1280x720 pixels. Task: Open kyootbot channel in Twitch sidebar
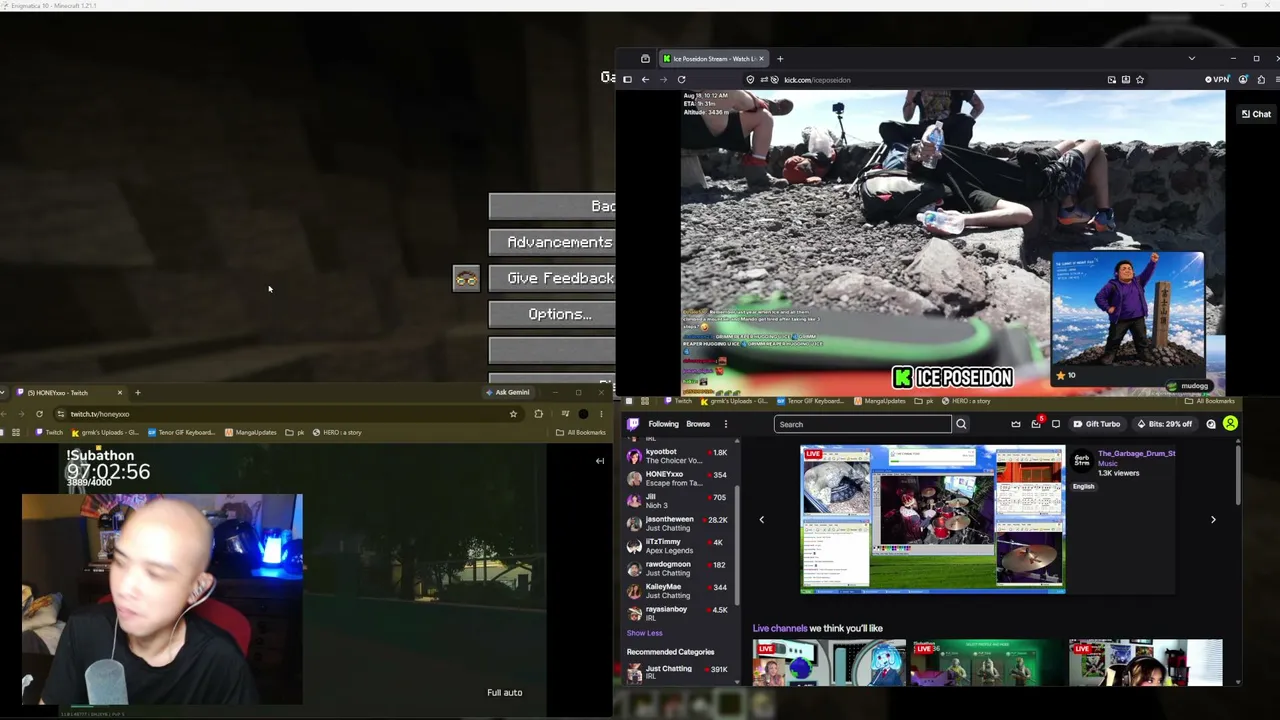[x=680, y=456]
